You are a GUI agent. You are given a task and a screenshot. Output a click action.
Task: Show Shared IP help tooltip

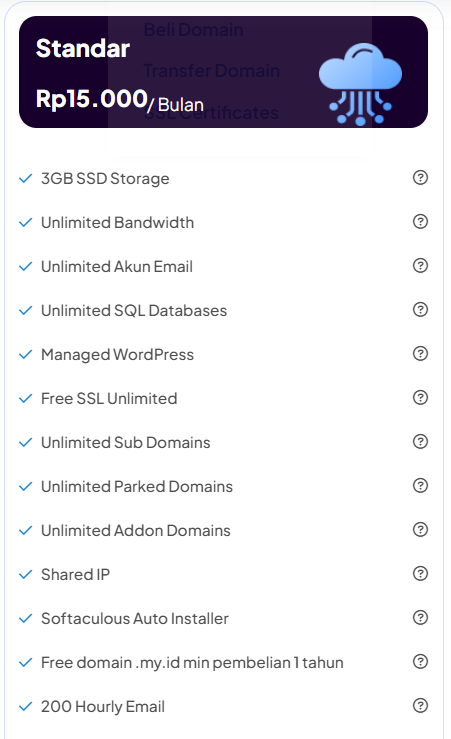[420, 574]
